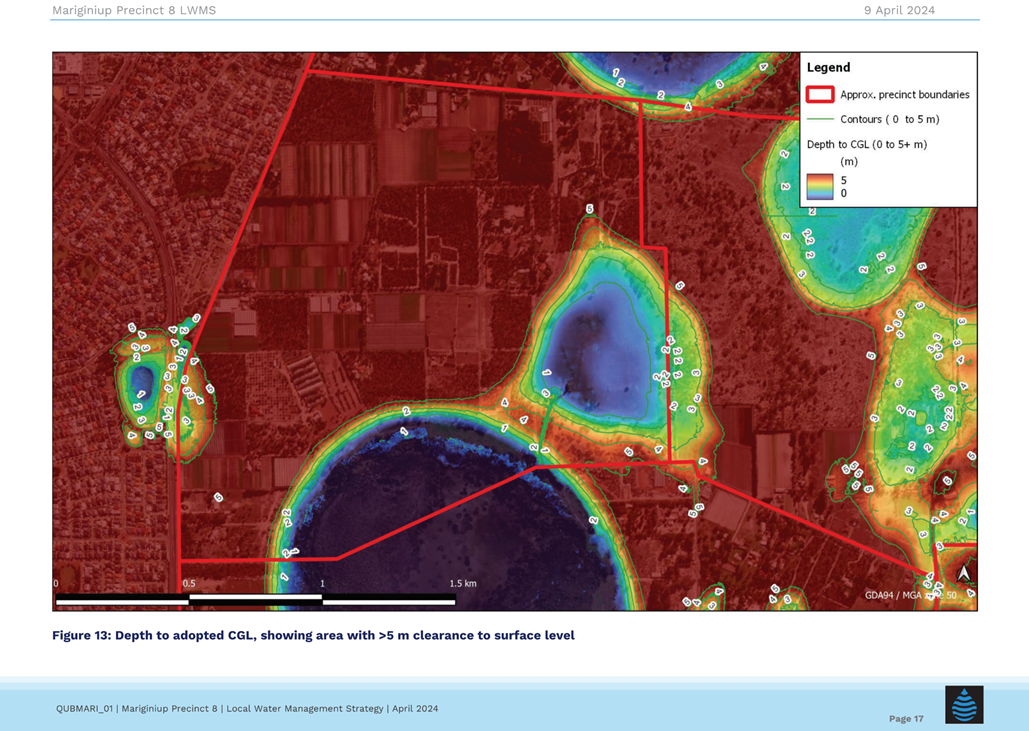
Task: Click the small blue wetland at map's left
Action: [141, 382]
